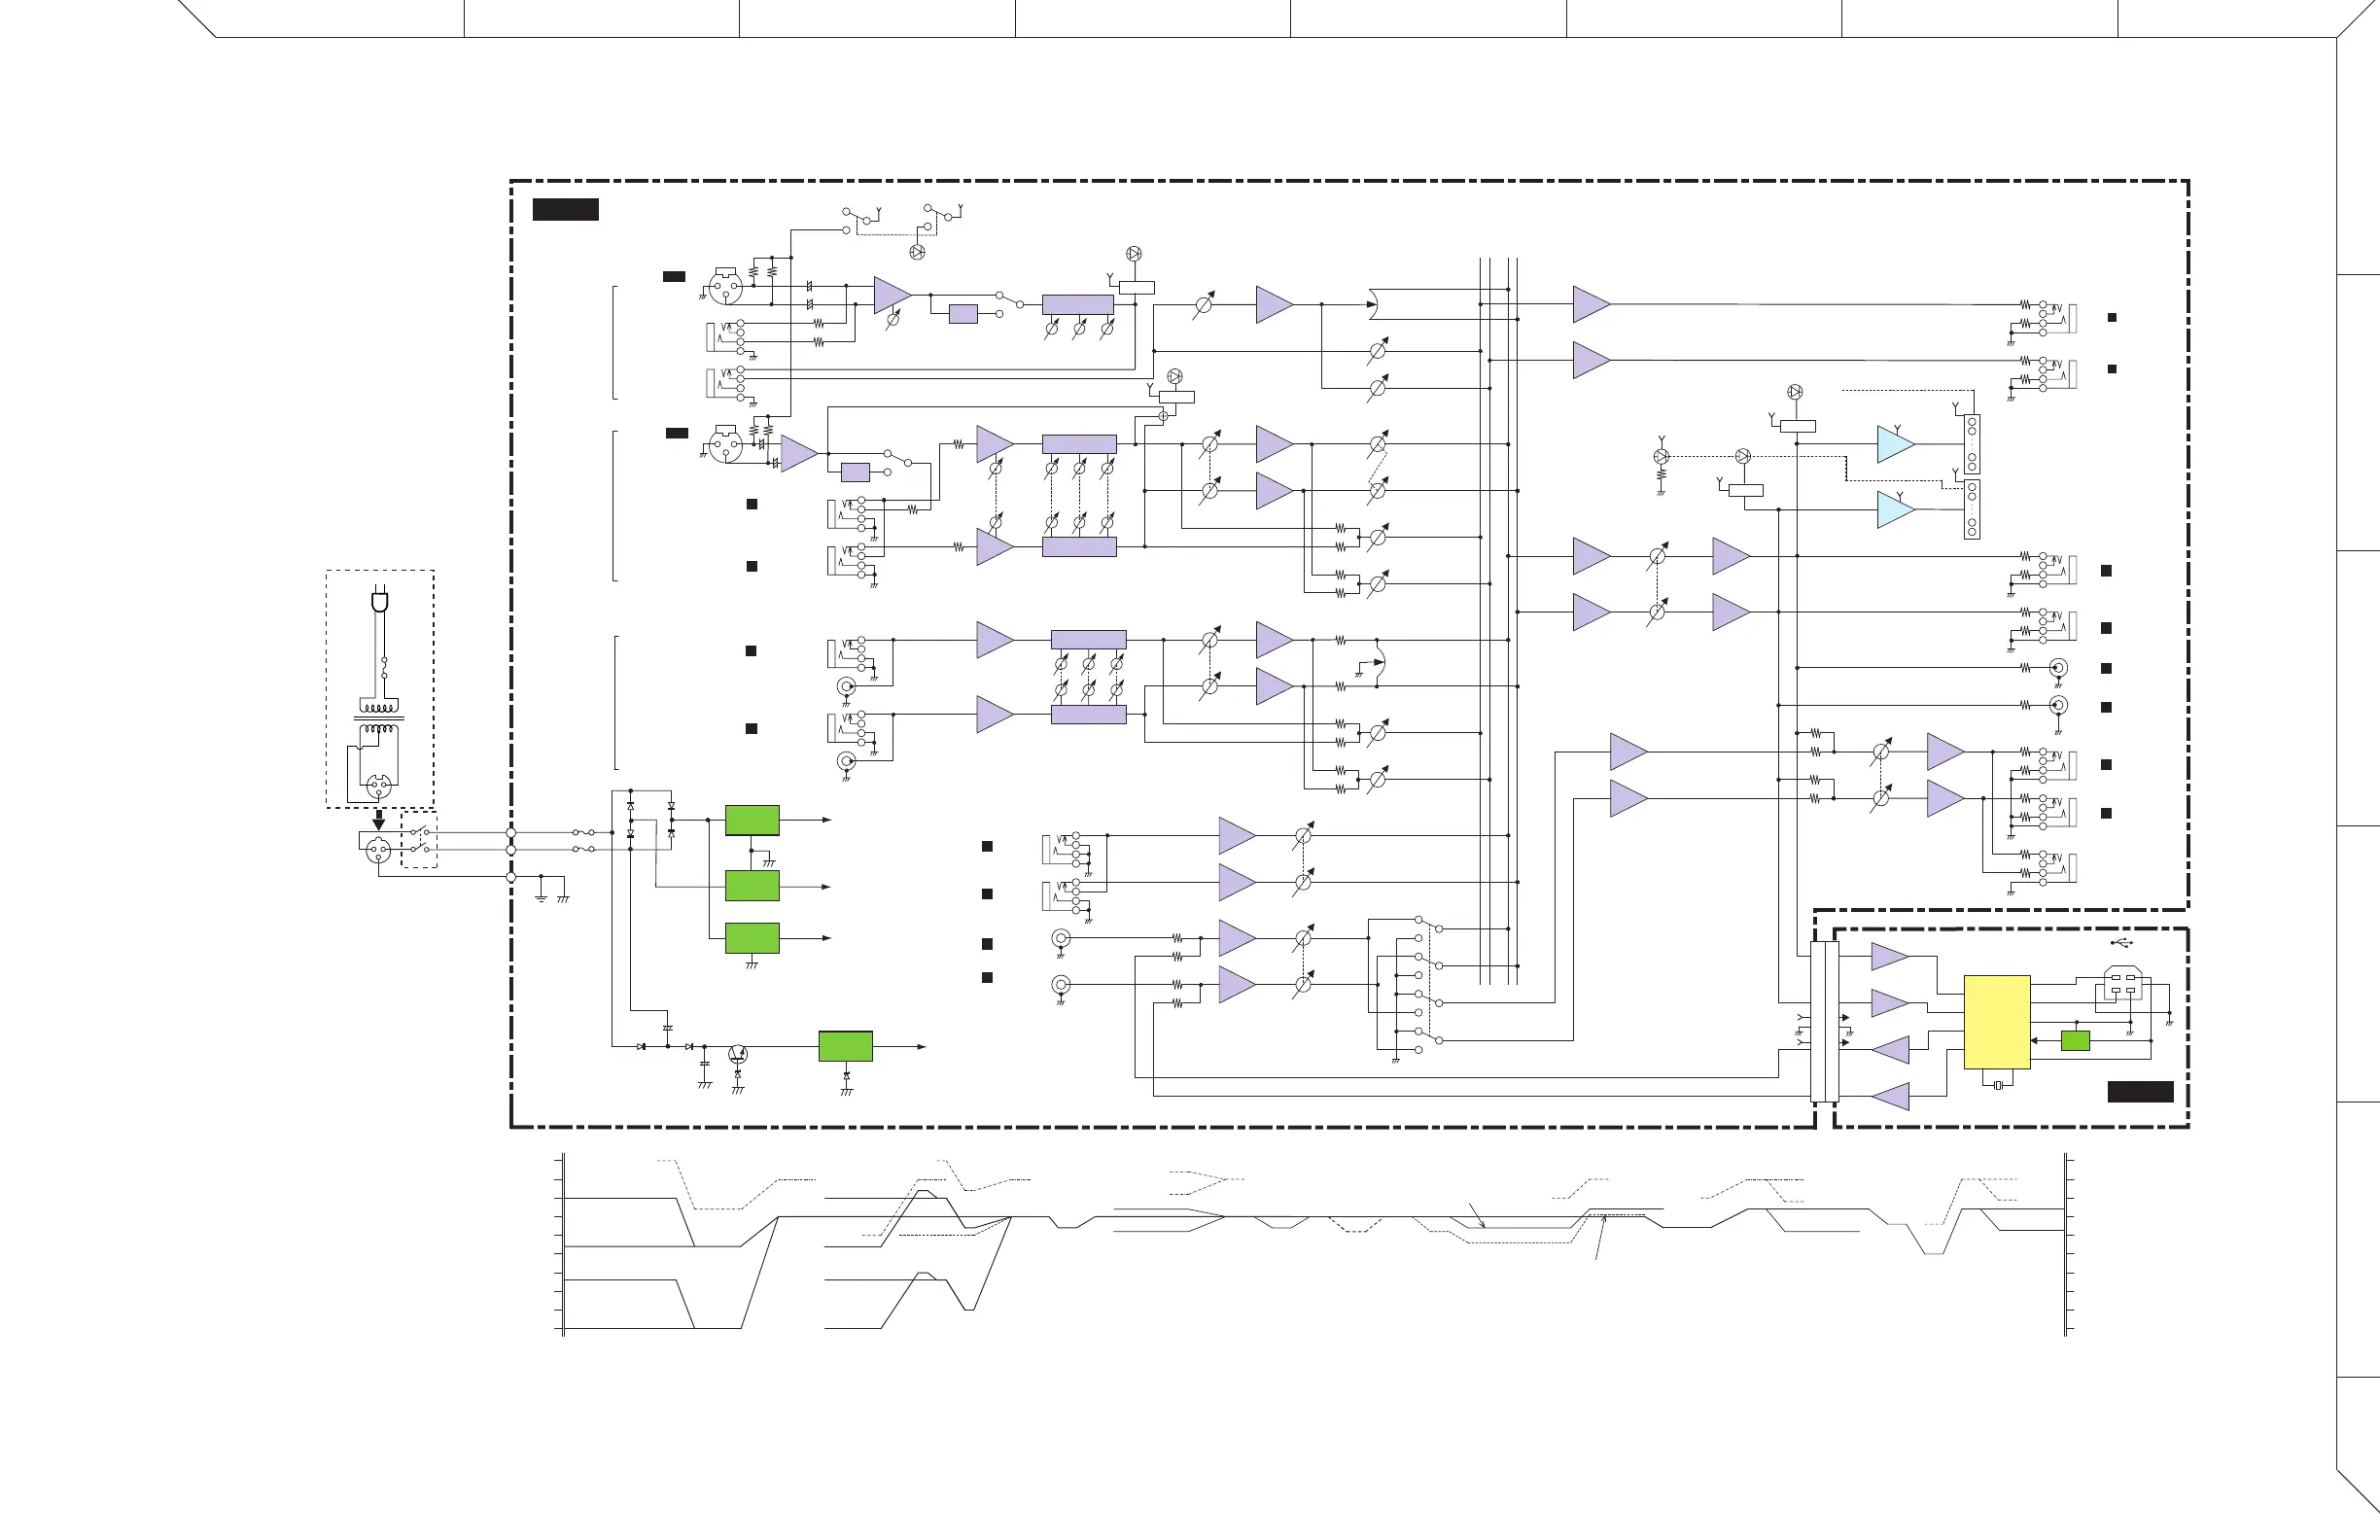Image resolution: width=2380 pixels, height=1540 pixels.
Task: Click the DIN socket inside the adapter box
Action: (378, 785)
